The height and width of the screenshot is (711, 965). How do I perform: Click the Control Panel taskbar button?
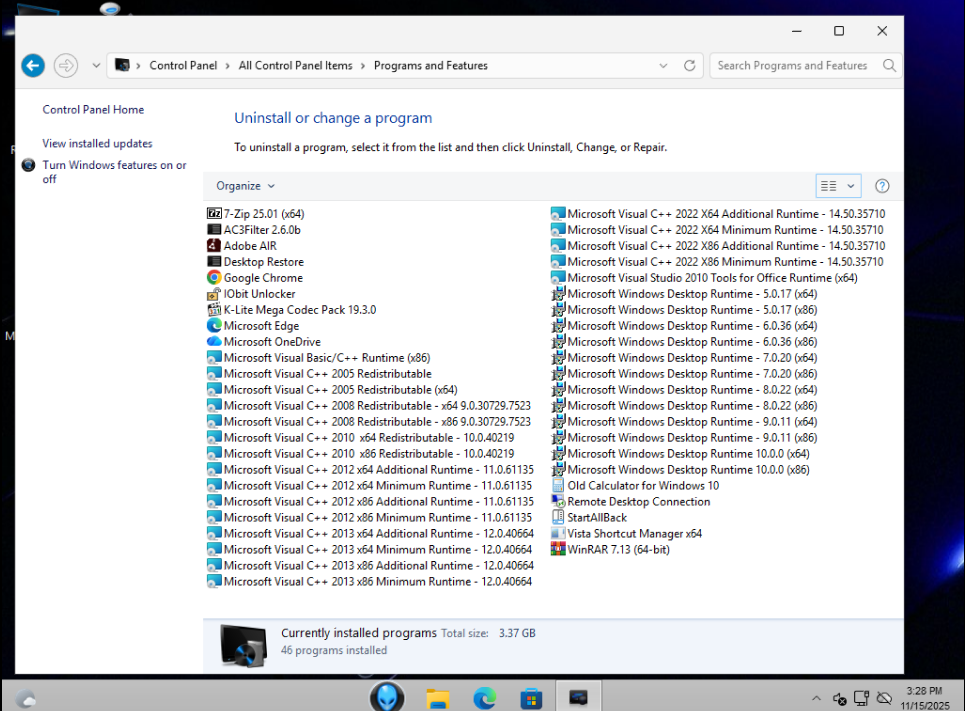pyautogui.click(x=579, y=697)
